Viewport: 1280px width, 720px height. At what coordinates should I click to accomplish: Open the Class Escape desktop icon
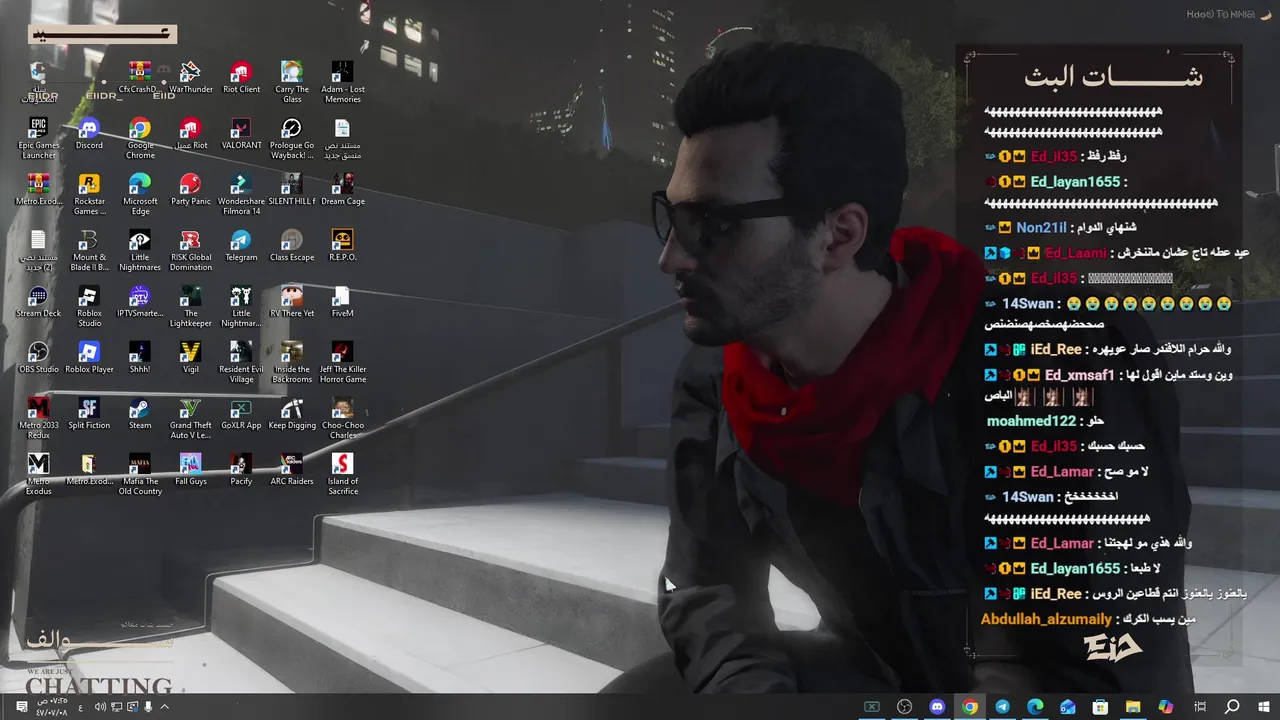[292, 246]
